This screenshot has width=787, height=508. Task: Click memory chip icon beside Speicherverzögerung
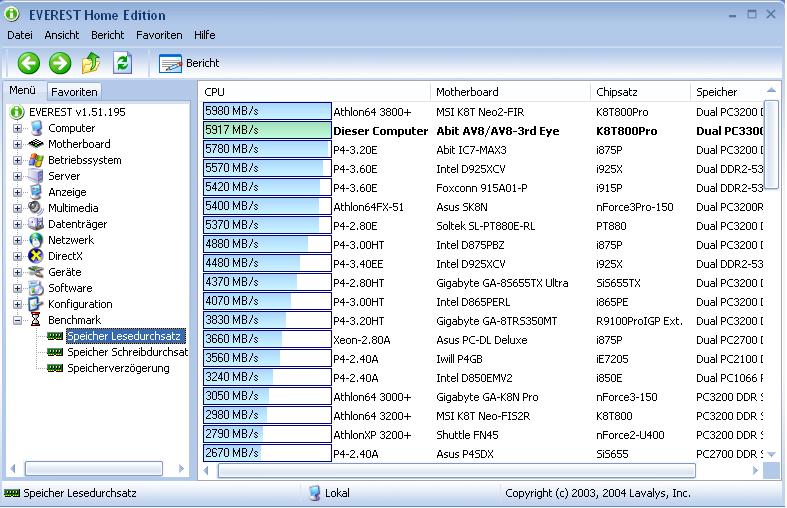(x=55, y=368)
